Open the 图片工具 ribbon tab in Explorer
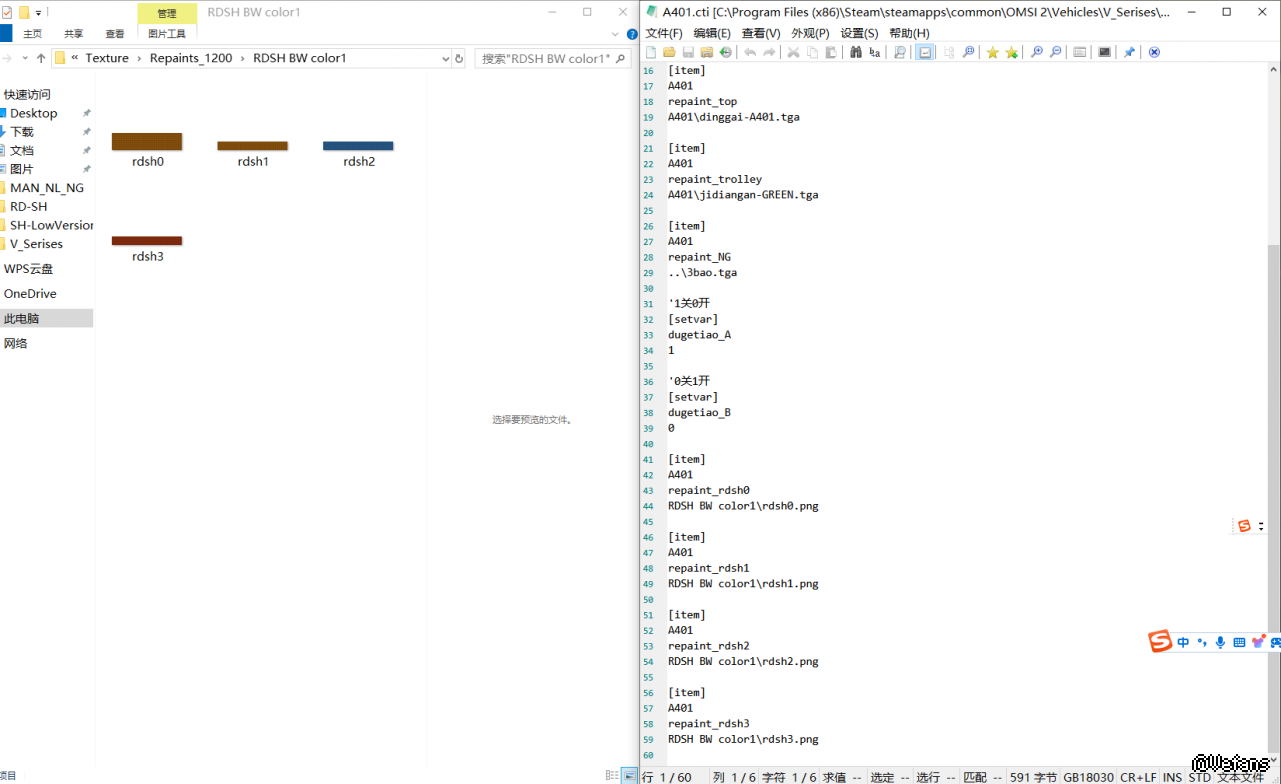Image resolution: width=1281 pixels, height=784 pixels. [x=167, y=34]
